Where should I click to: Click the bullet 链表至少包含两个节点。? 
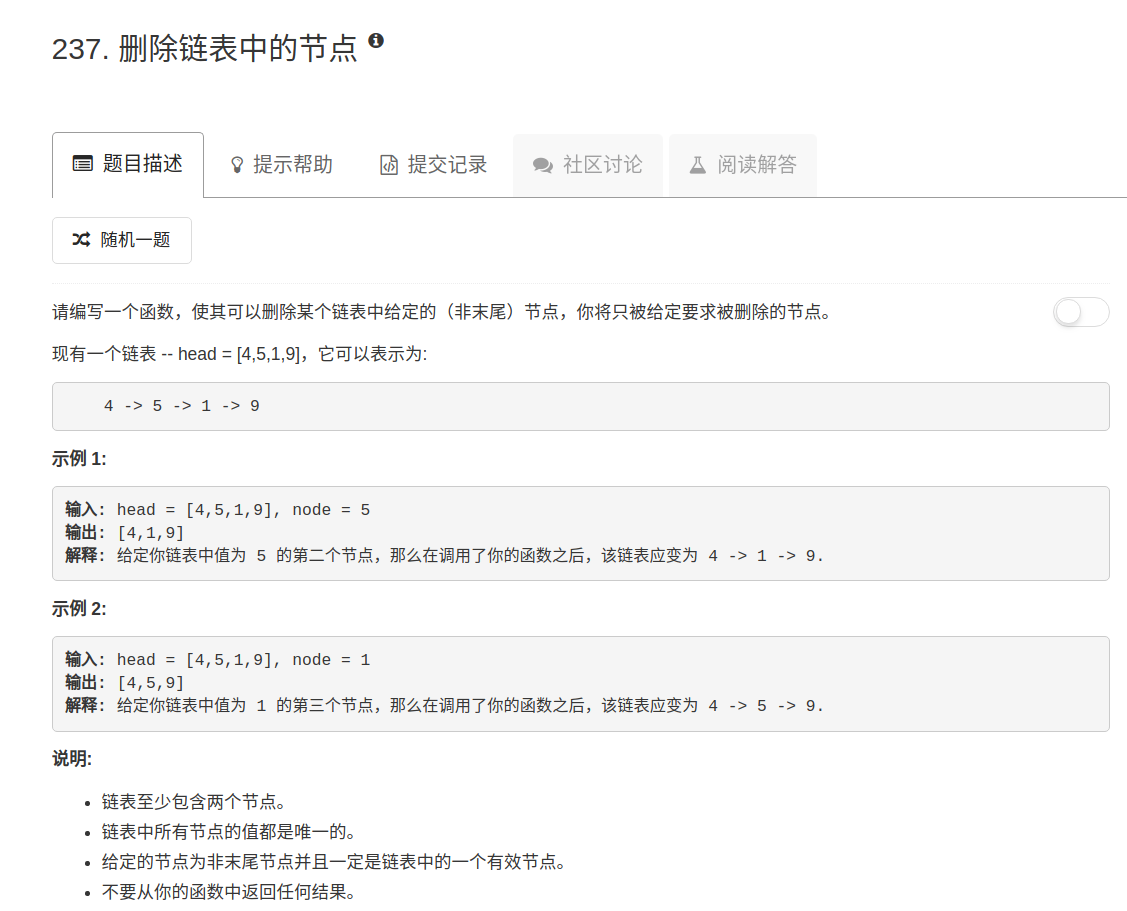coord(193,802)
